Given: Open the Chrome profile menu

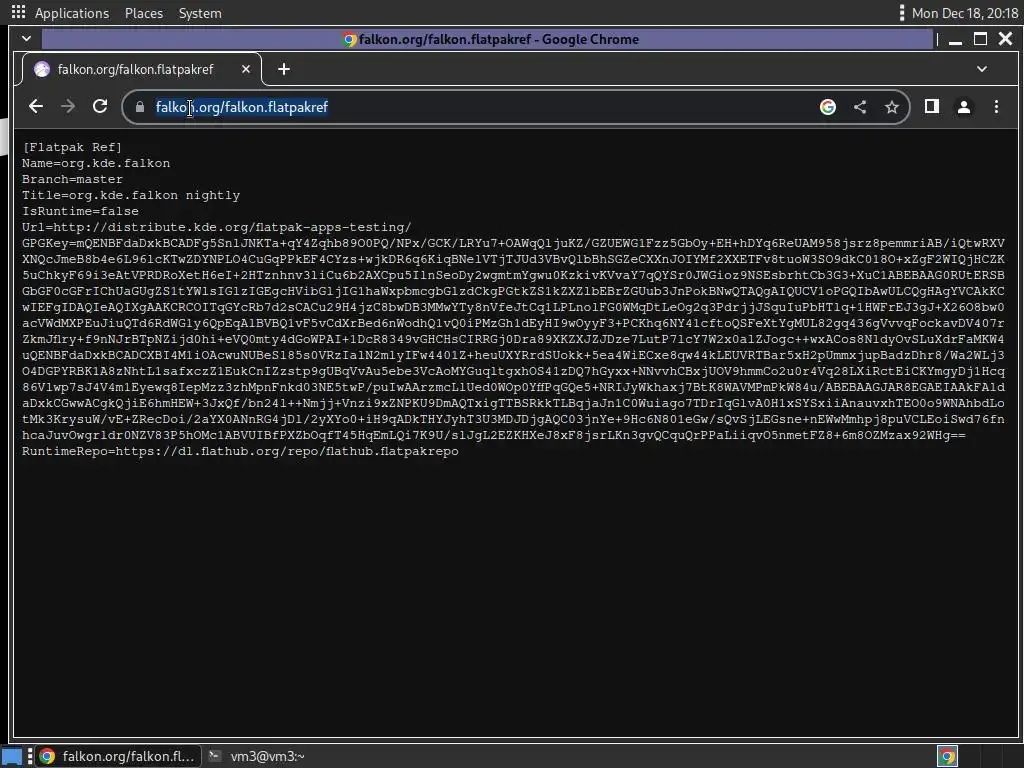Looking at the screenshot, I should [x=964, y=106].
